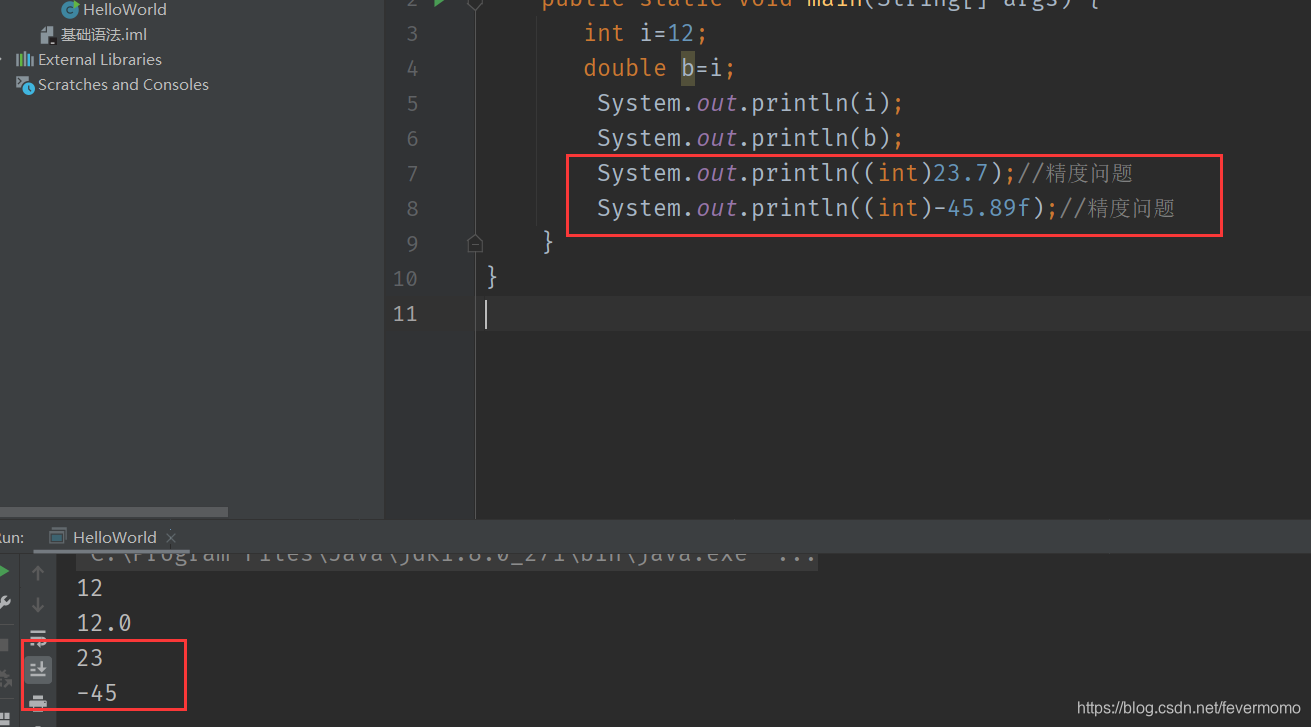Viewport: 1311px width, 727px height.
Task: Click the 'Run:' tool window label
Action: [11, 537]
